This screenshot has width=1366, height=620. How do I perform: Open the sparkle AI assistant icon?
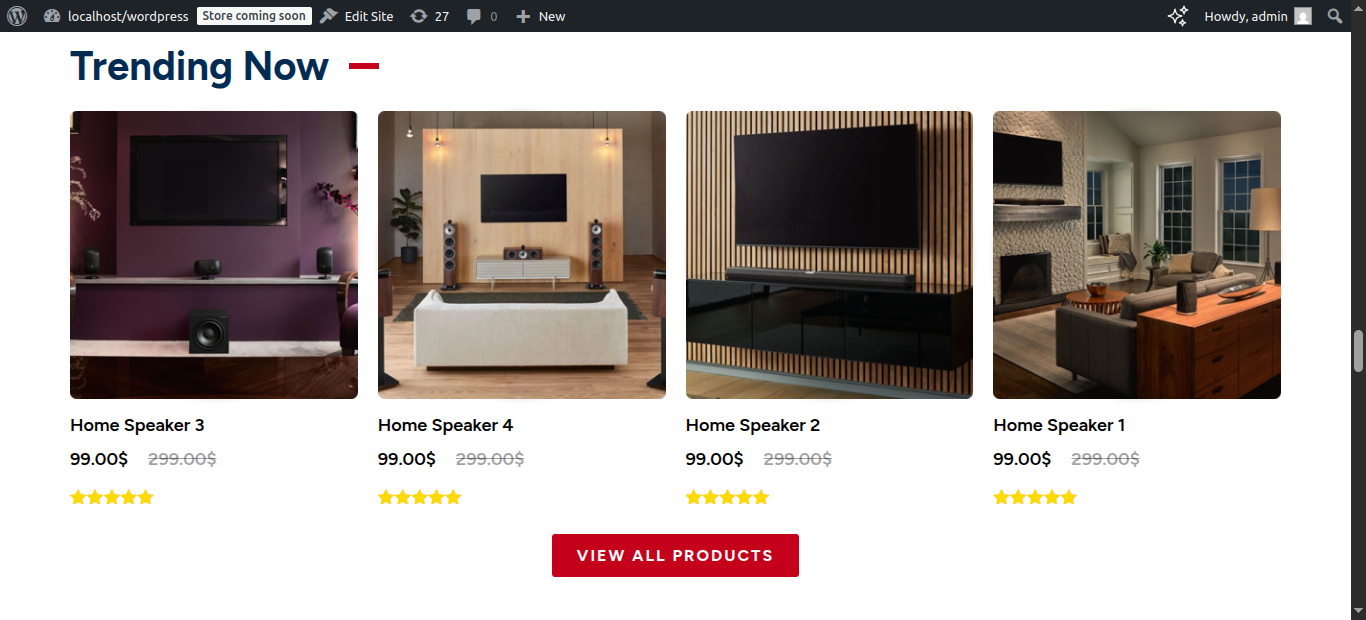point(1178,16)
